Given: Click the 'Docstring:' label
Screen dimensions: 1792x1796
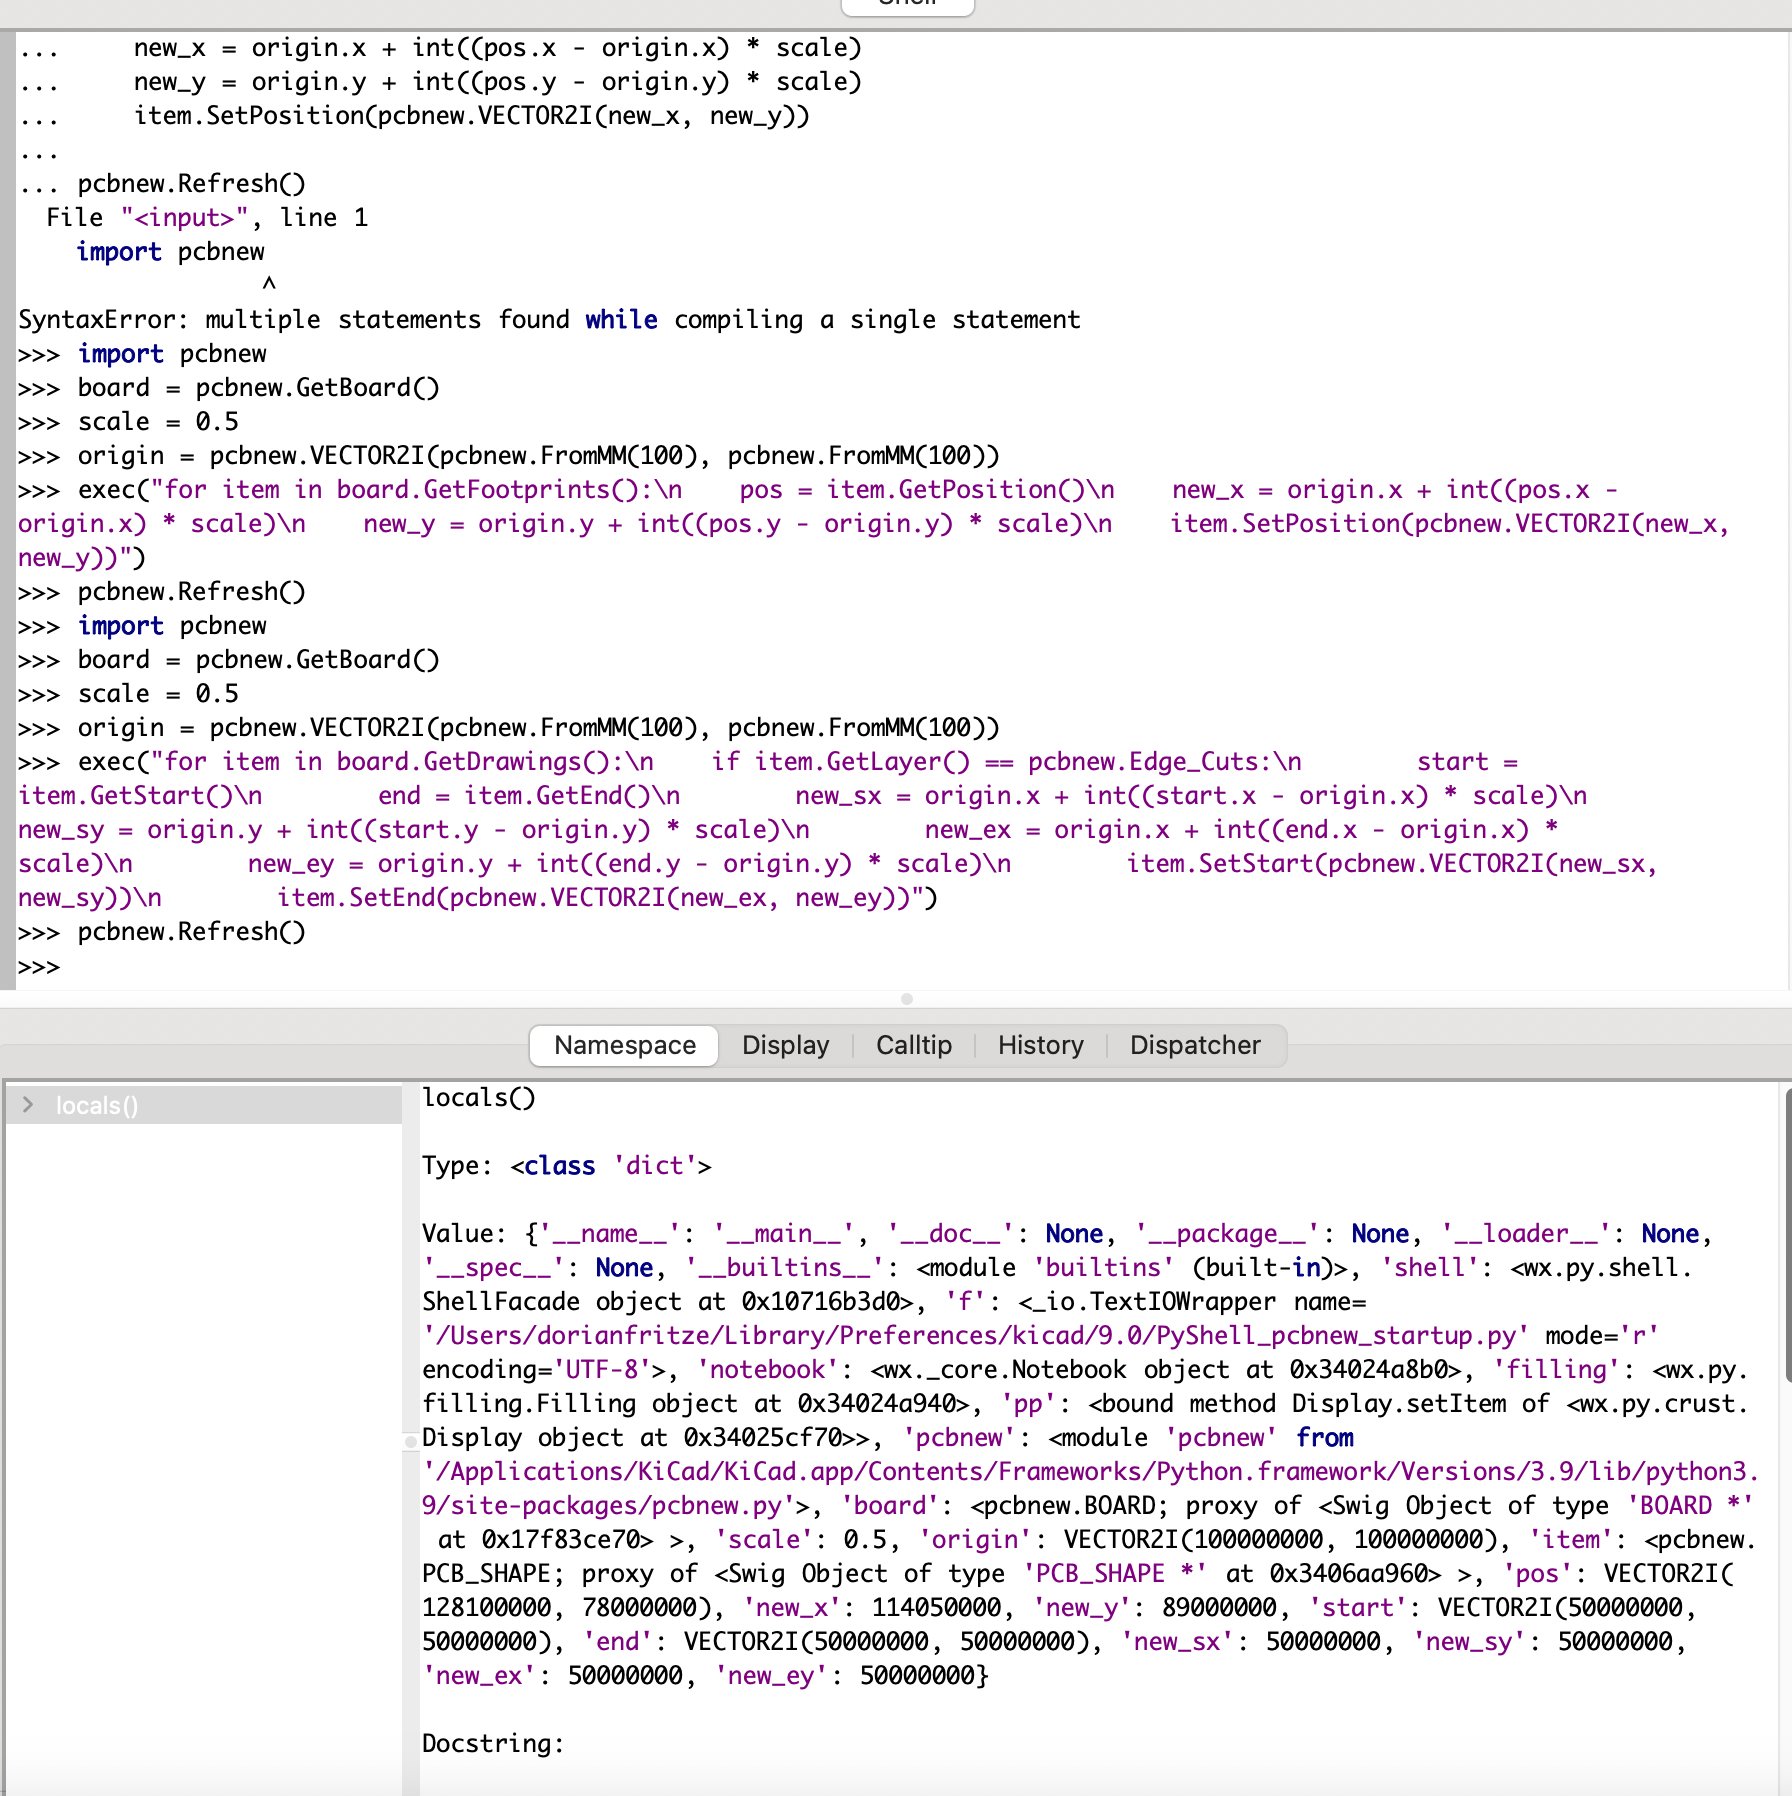Looking at the screenshot, I should pos(493,1744).
